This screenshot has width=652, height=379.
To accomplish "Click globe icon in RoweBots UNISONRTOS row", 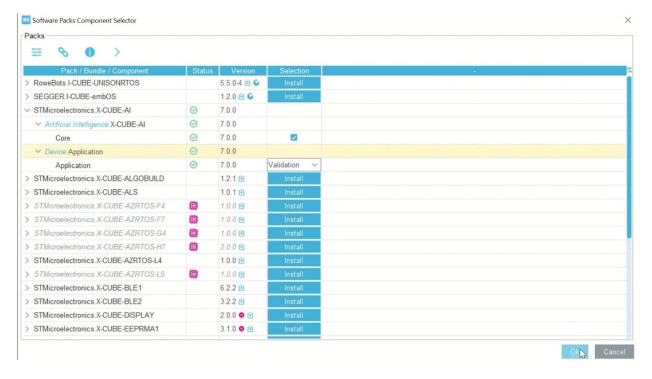I will [256, 83].
